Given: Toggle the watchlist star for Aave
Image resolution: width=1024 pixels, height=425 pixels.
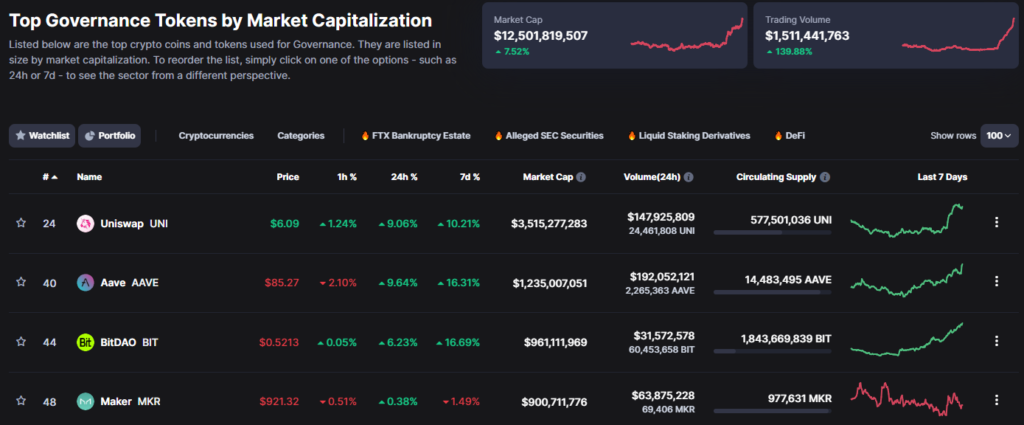Looking at the screenshot, I should coord(21,283).
